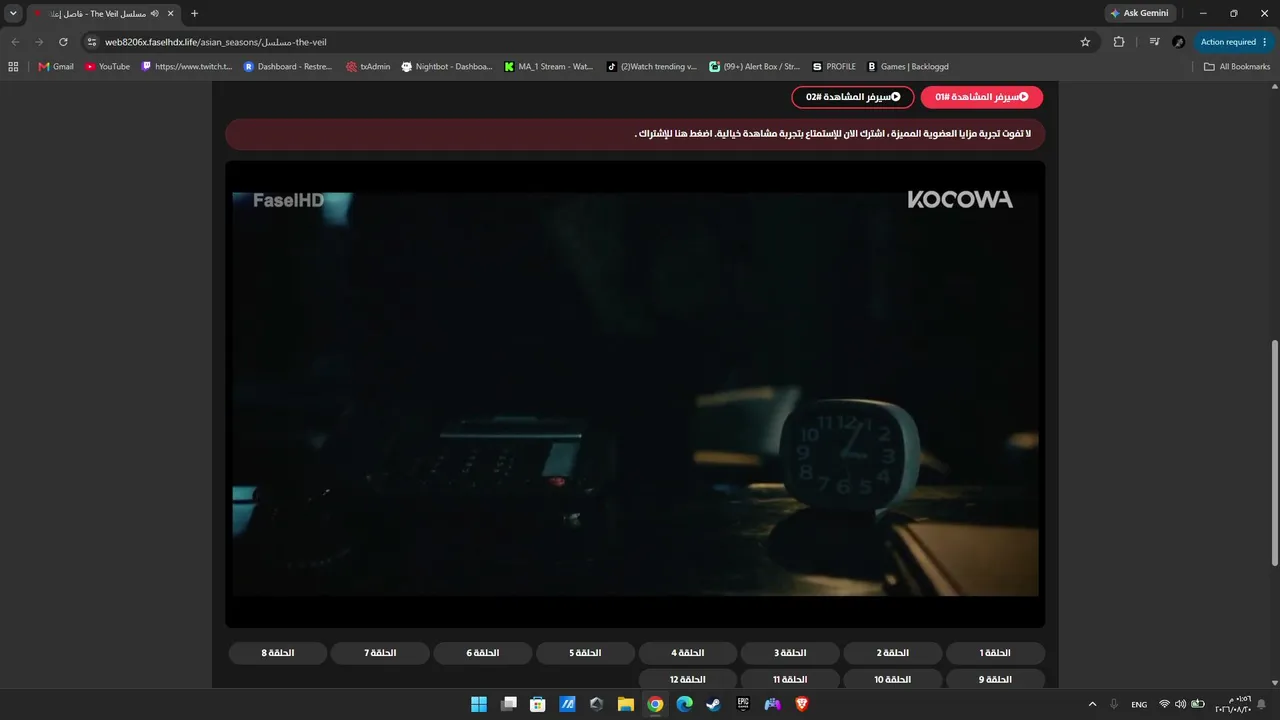This screenshot has height=720, width=1280.
Task: Open the Windows Start menu
Action: pyautogui.click(x=479, y=704)
